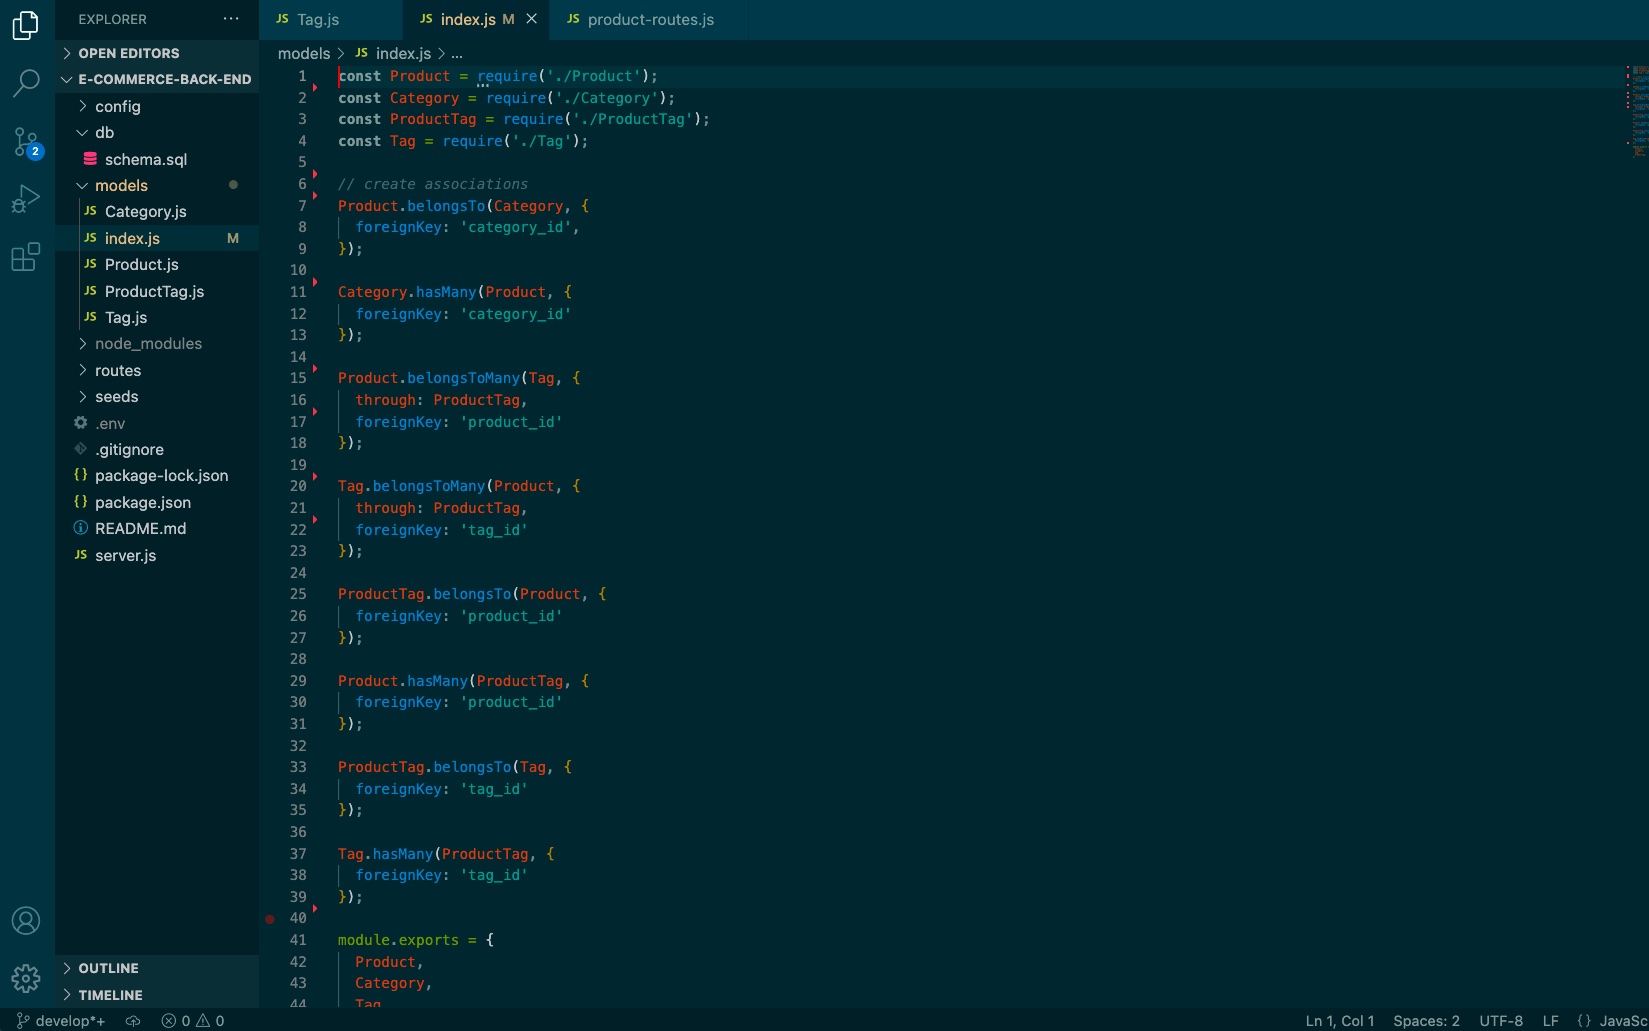This screenshot has height=1031, width=1649.
Task: Open the Search view icon
Action: [x=26, y=83]
